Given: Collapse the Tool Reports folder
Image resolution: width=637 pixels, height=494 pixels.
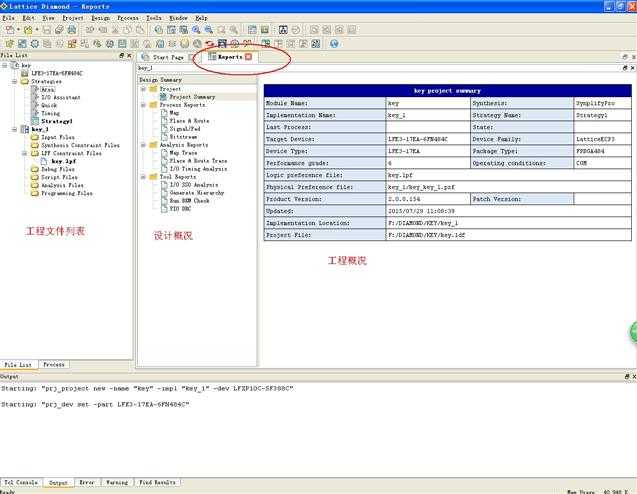Looking at the screenshot, I should 143,177.
